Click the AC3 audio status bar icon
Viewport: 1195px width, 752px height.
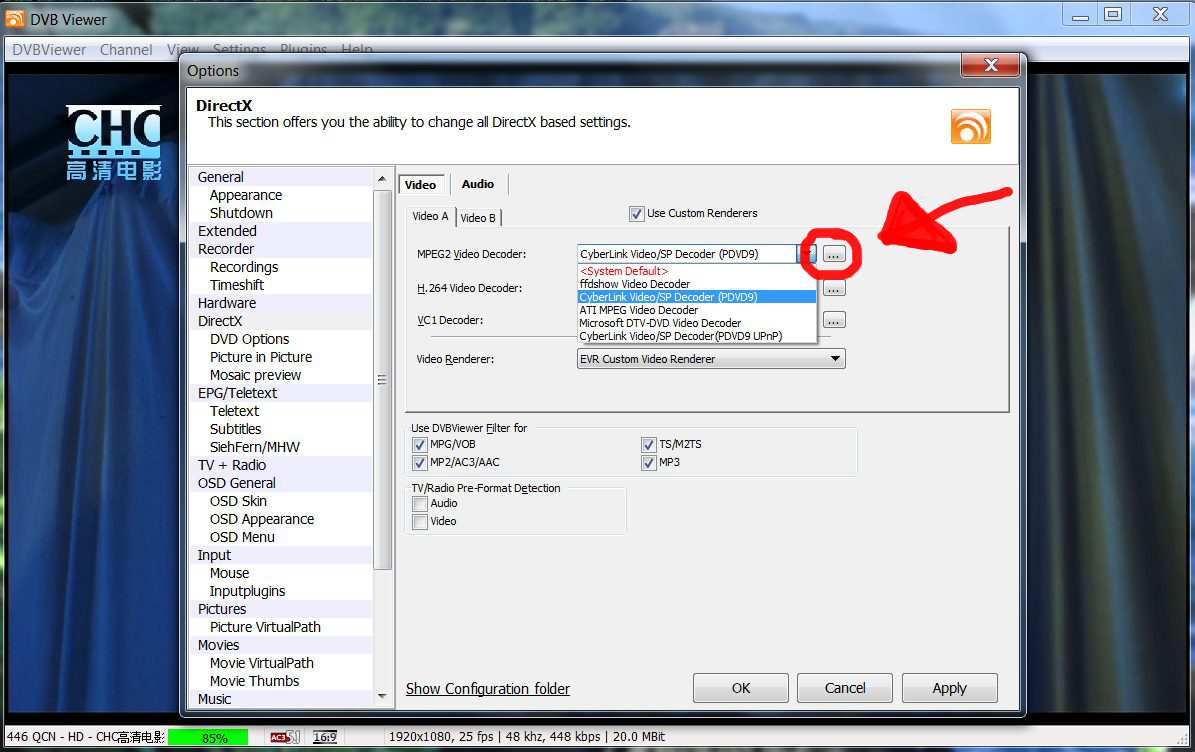coord(284,737)
